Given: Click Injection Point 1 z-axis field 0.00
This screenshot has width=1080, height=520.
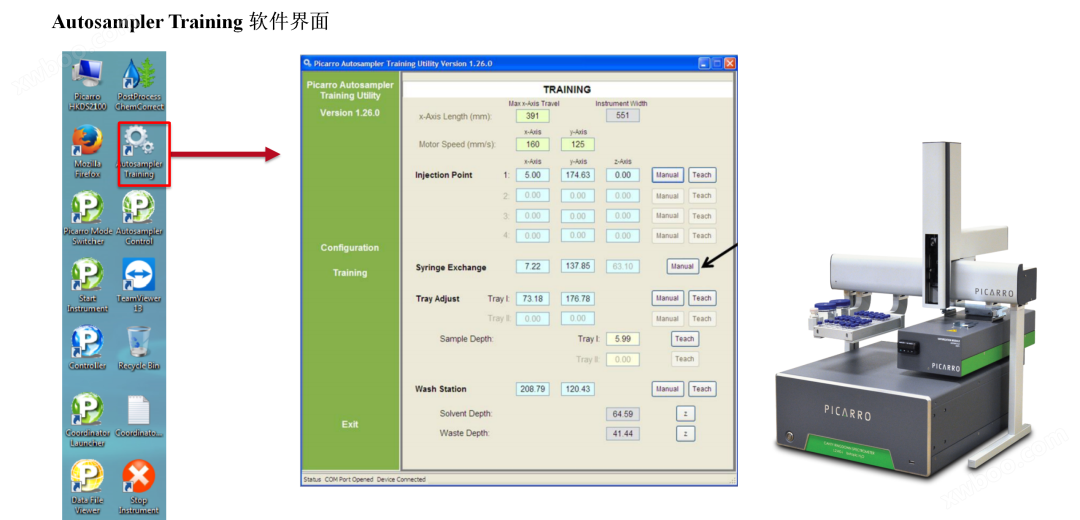Looking at the screenshot, I should 623,175.
